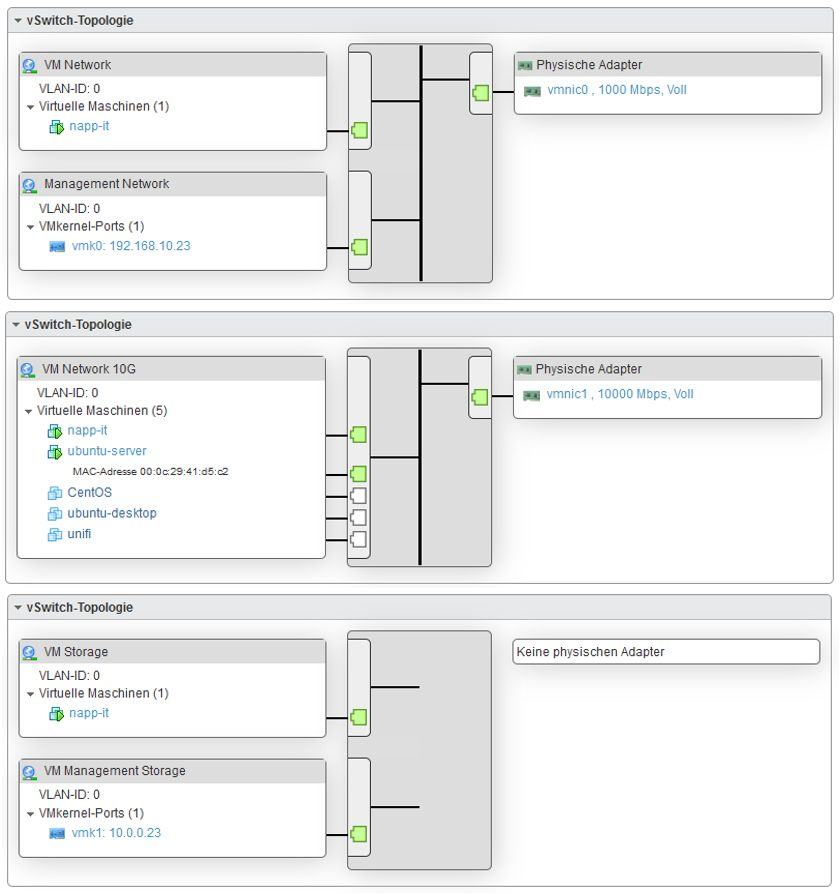The width and height of the screenshot is (840, 894).
Task: Select napp-it under VM Storage
Action: coord(89,713)
